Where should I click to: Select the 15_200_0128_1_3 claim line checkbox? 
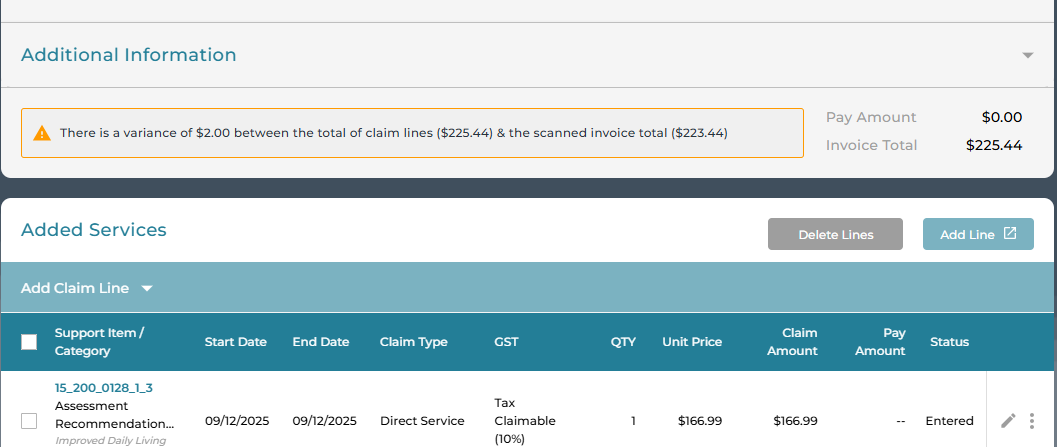point(29,421)
